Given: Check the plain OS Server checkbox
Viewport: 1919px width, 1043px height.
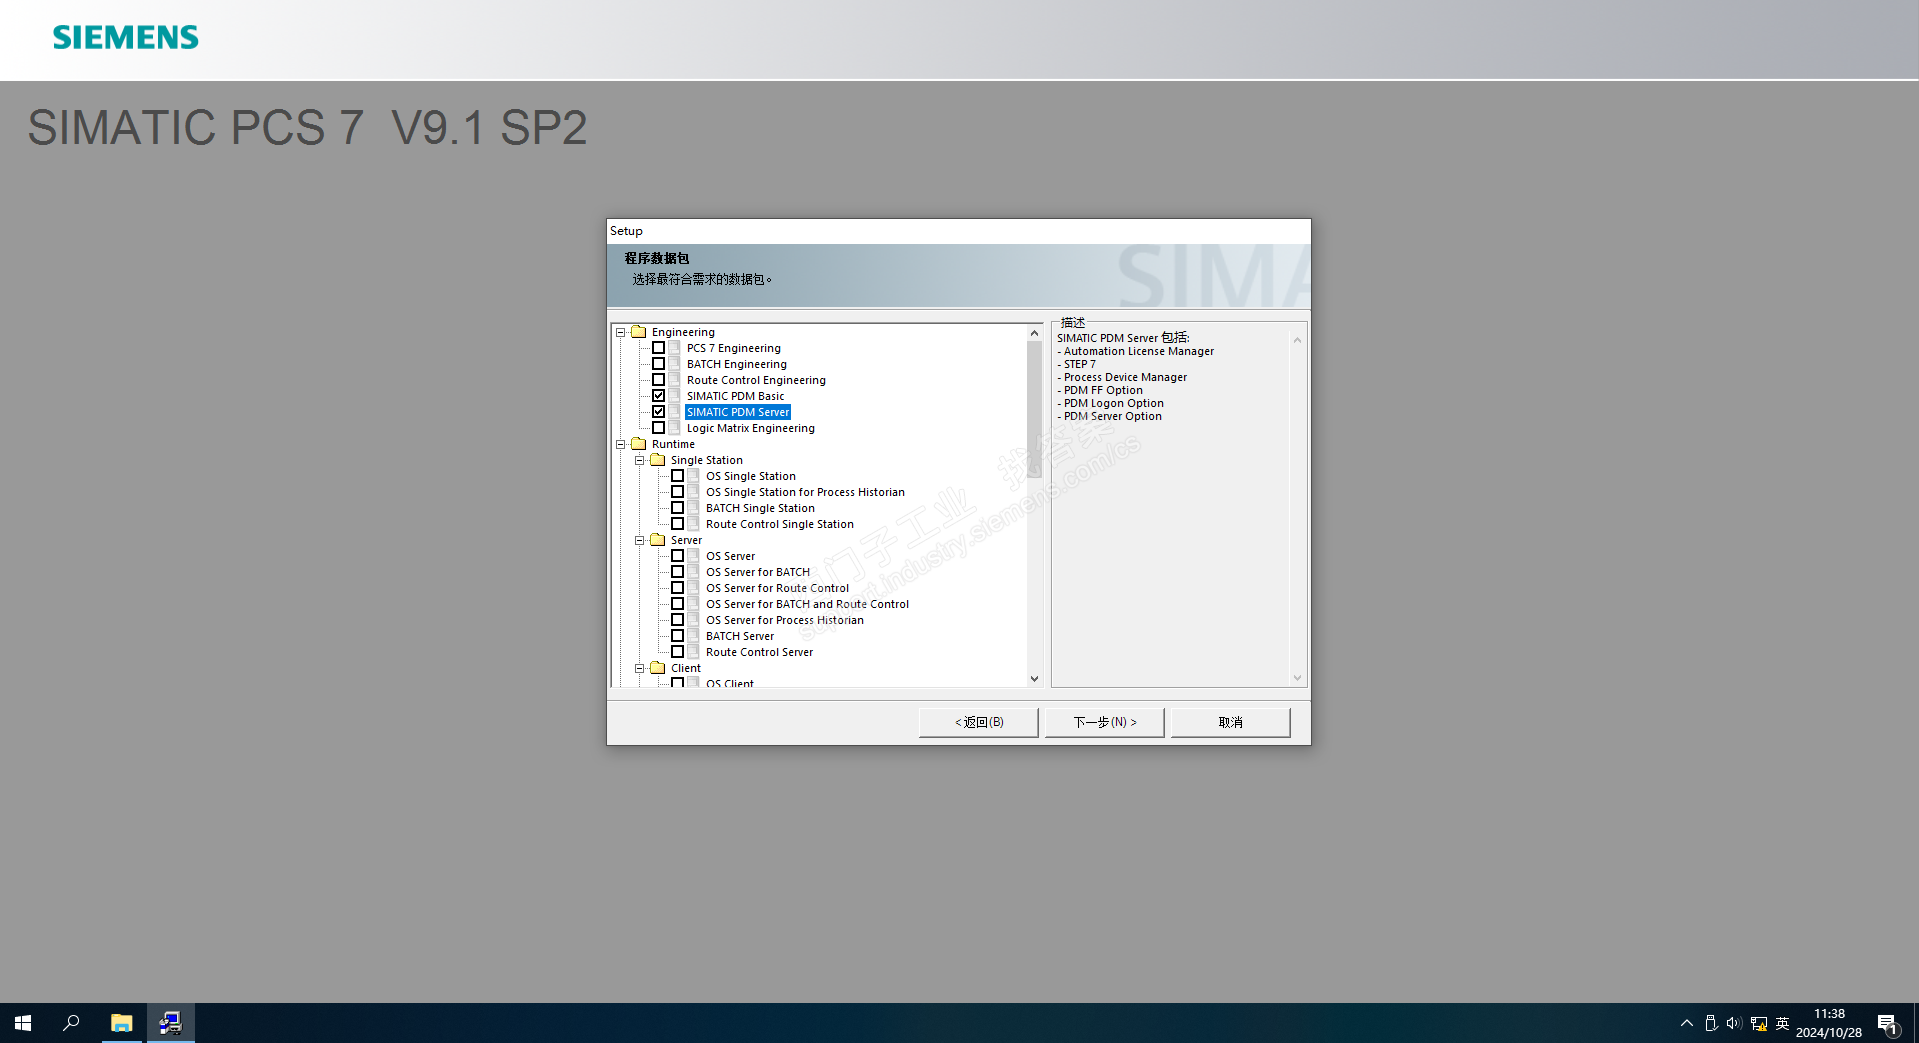Looking at the screenshot, I should (x=678, y=556).
